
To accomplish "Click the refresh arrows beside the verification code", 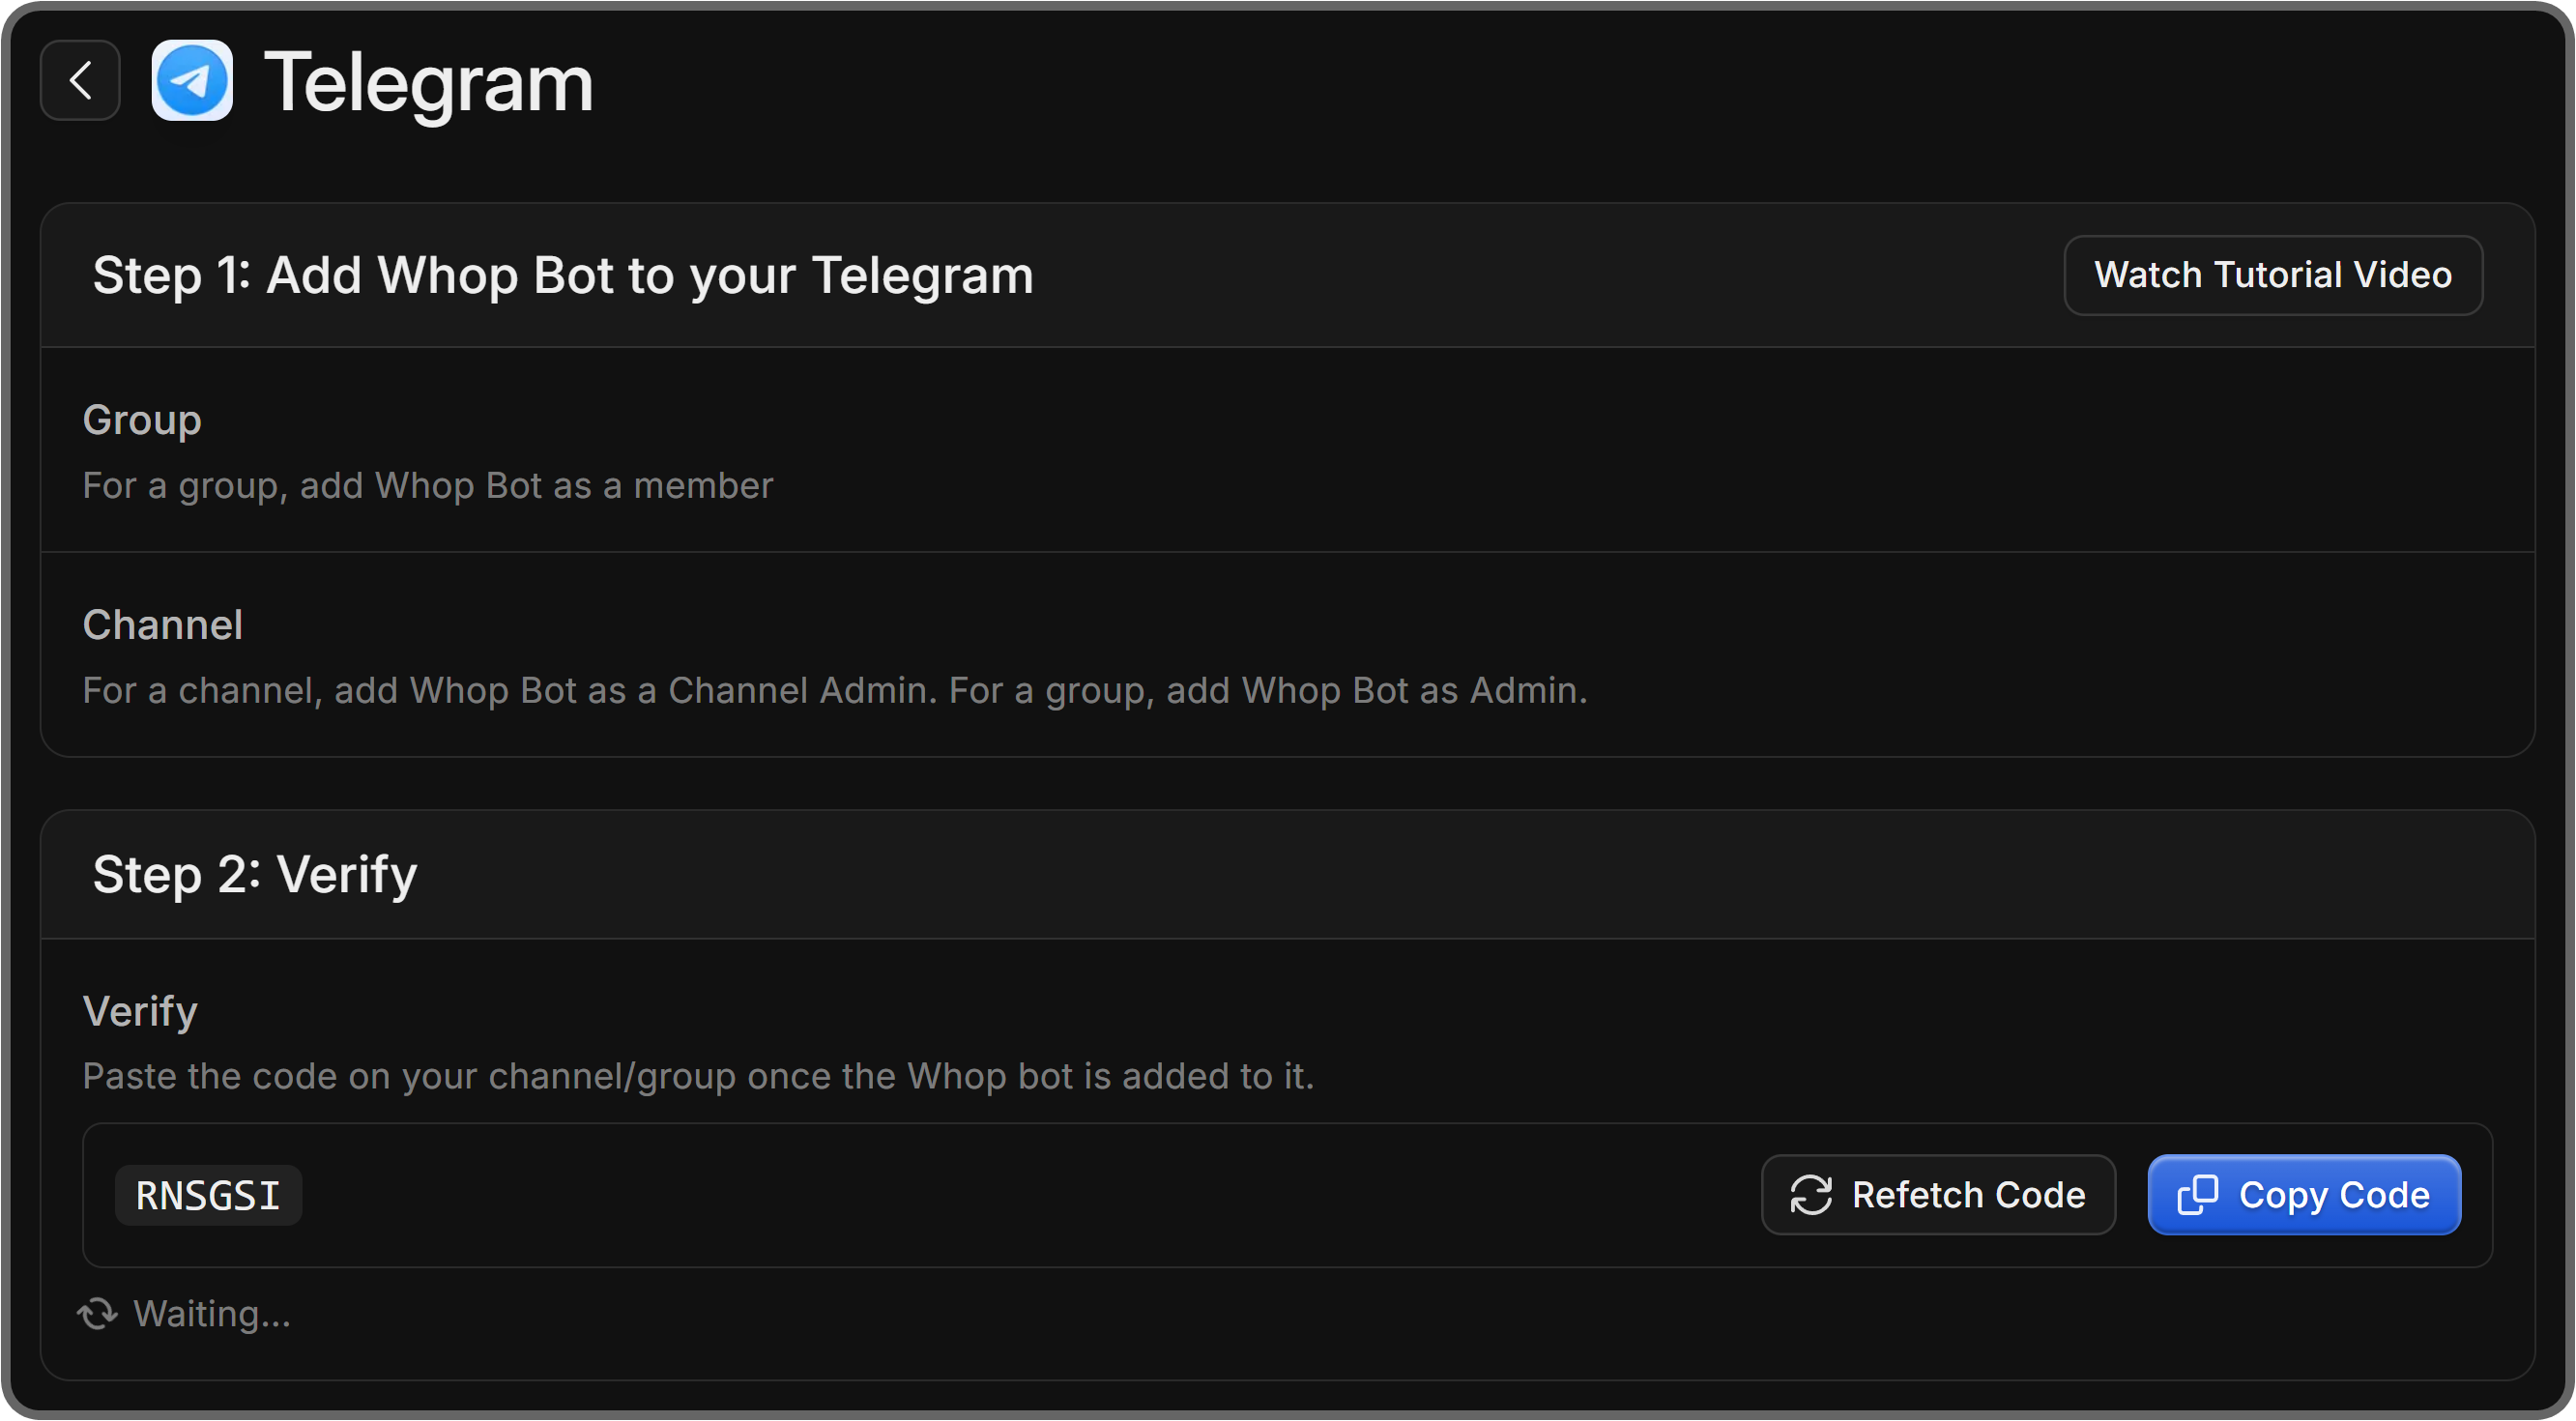I will [1811, 1194].
